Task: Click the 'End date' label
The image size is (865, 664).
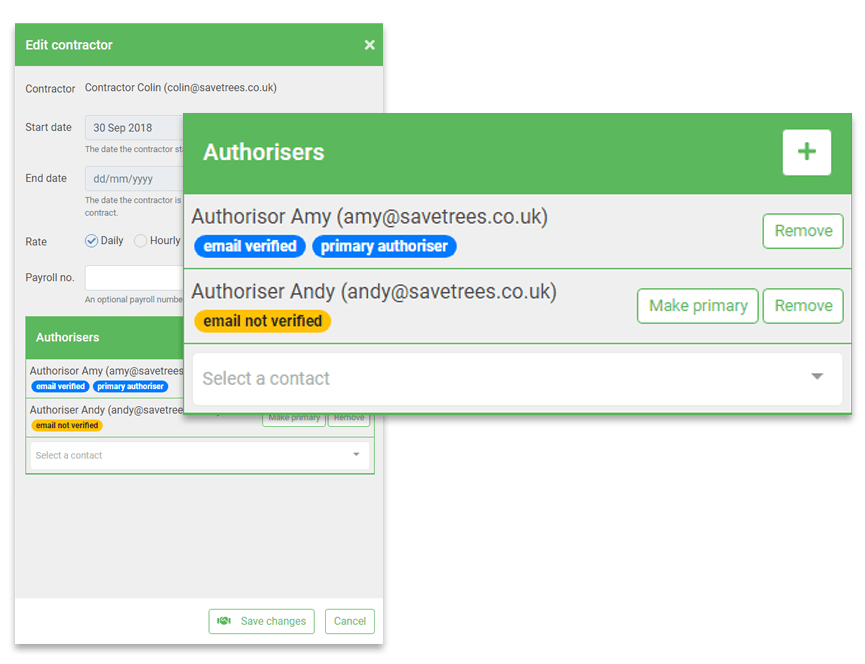Action: [x=46, y=178]
